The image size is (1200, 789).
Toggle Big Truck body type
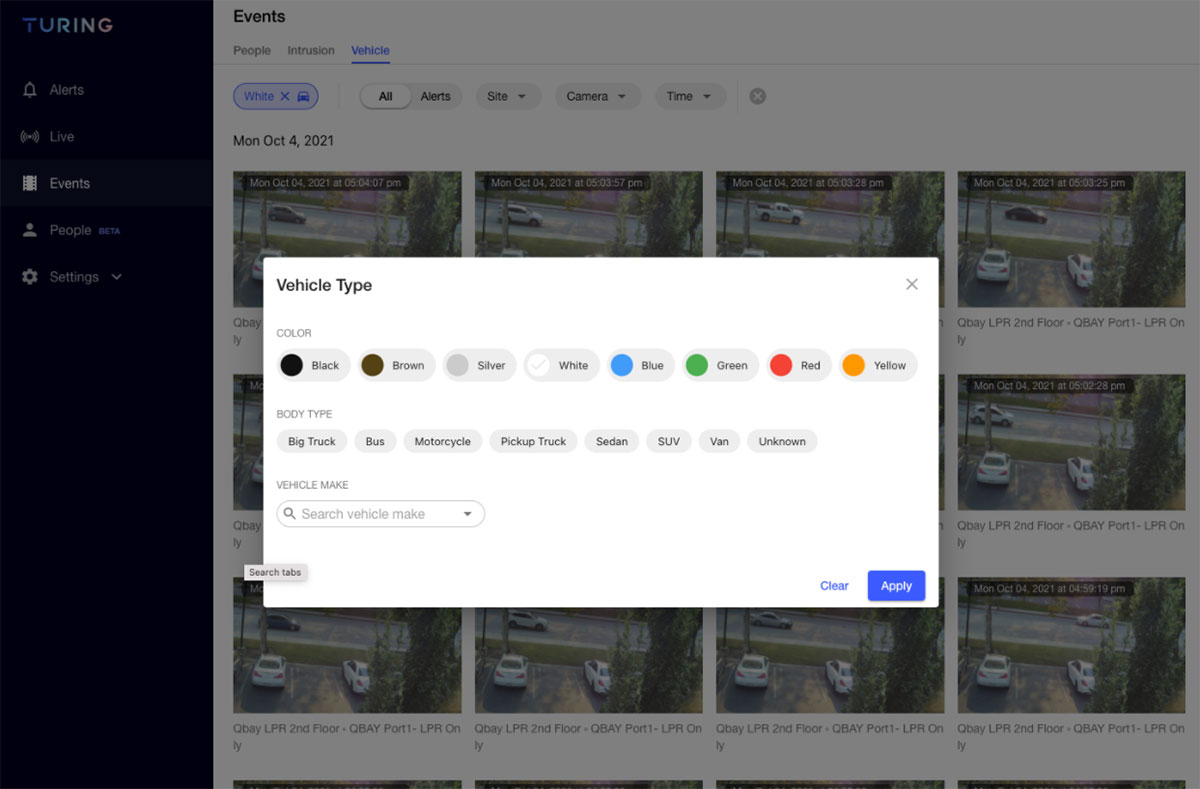(x=312, y=441)
